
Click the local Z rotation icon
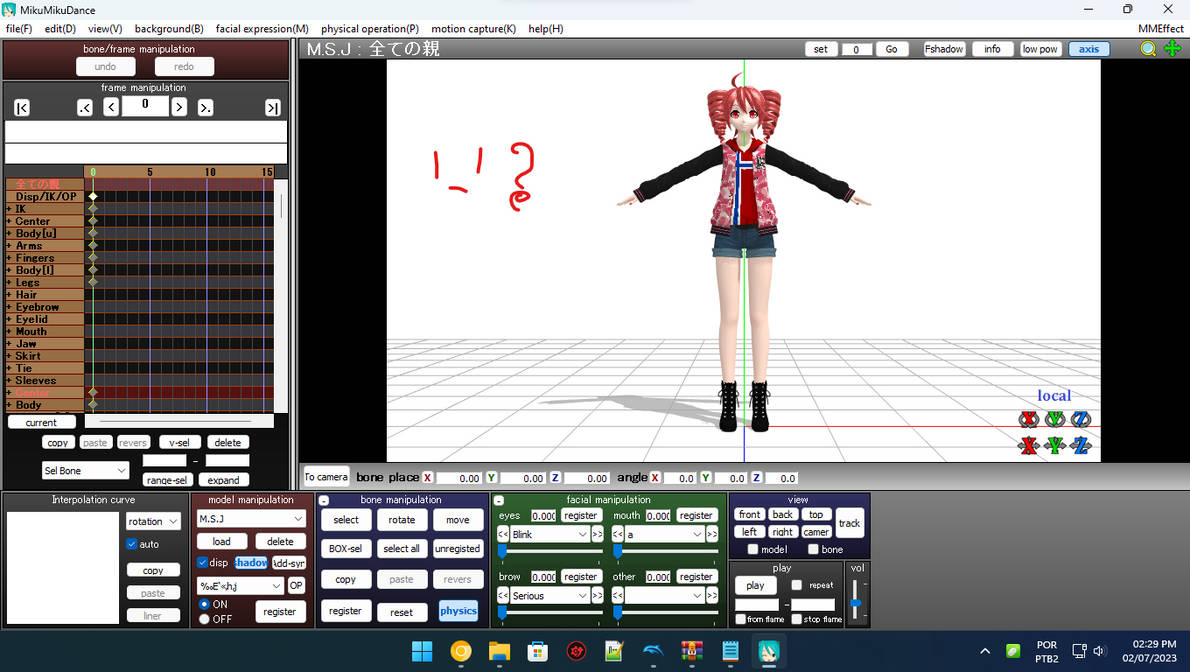[1081, 419]
